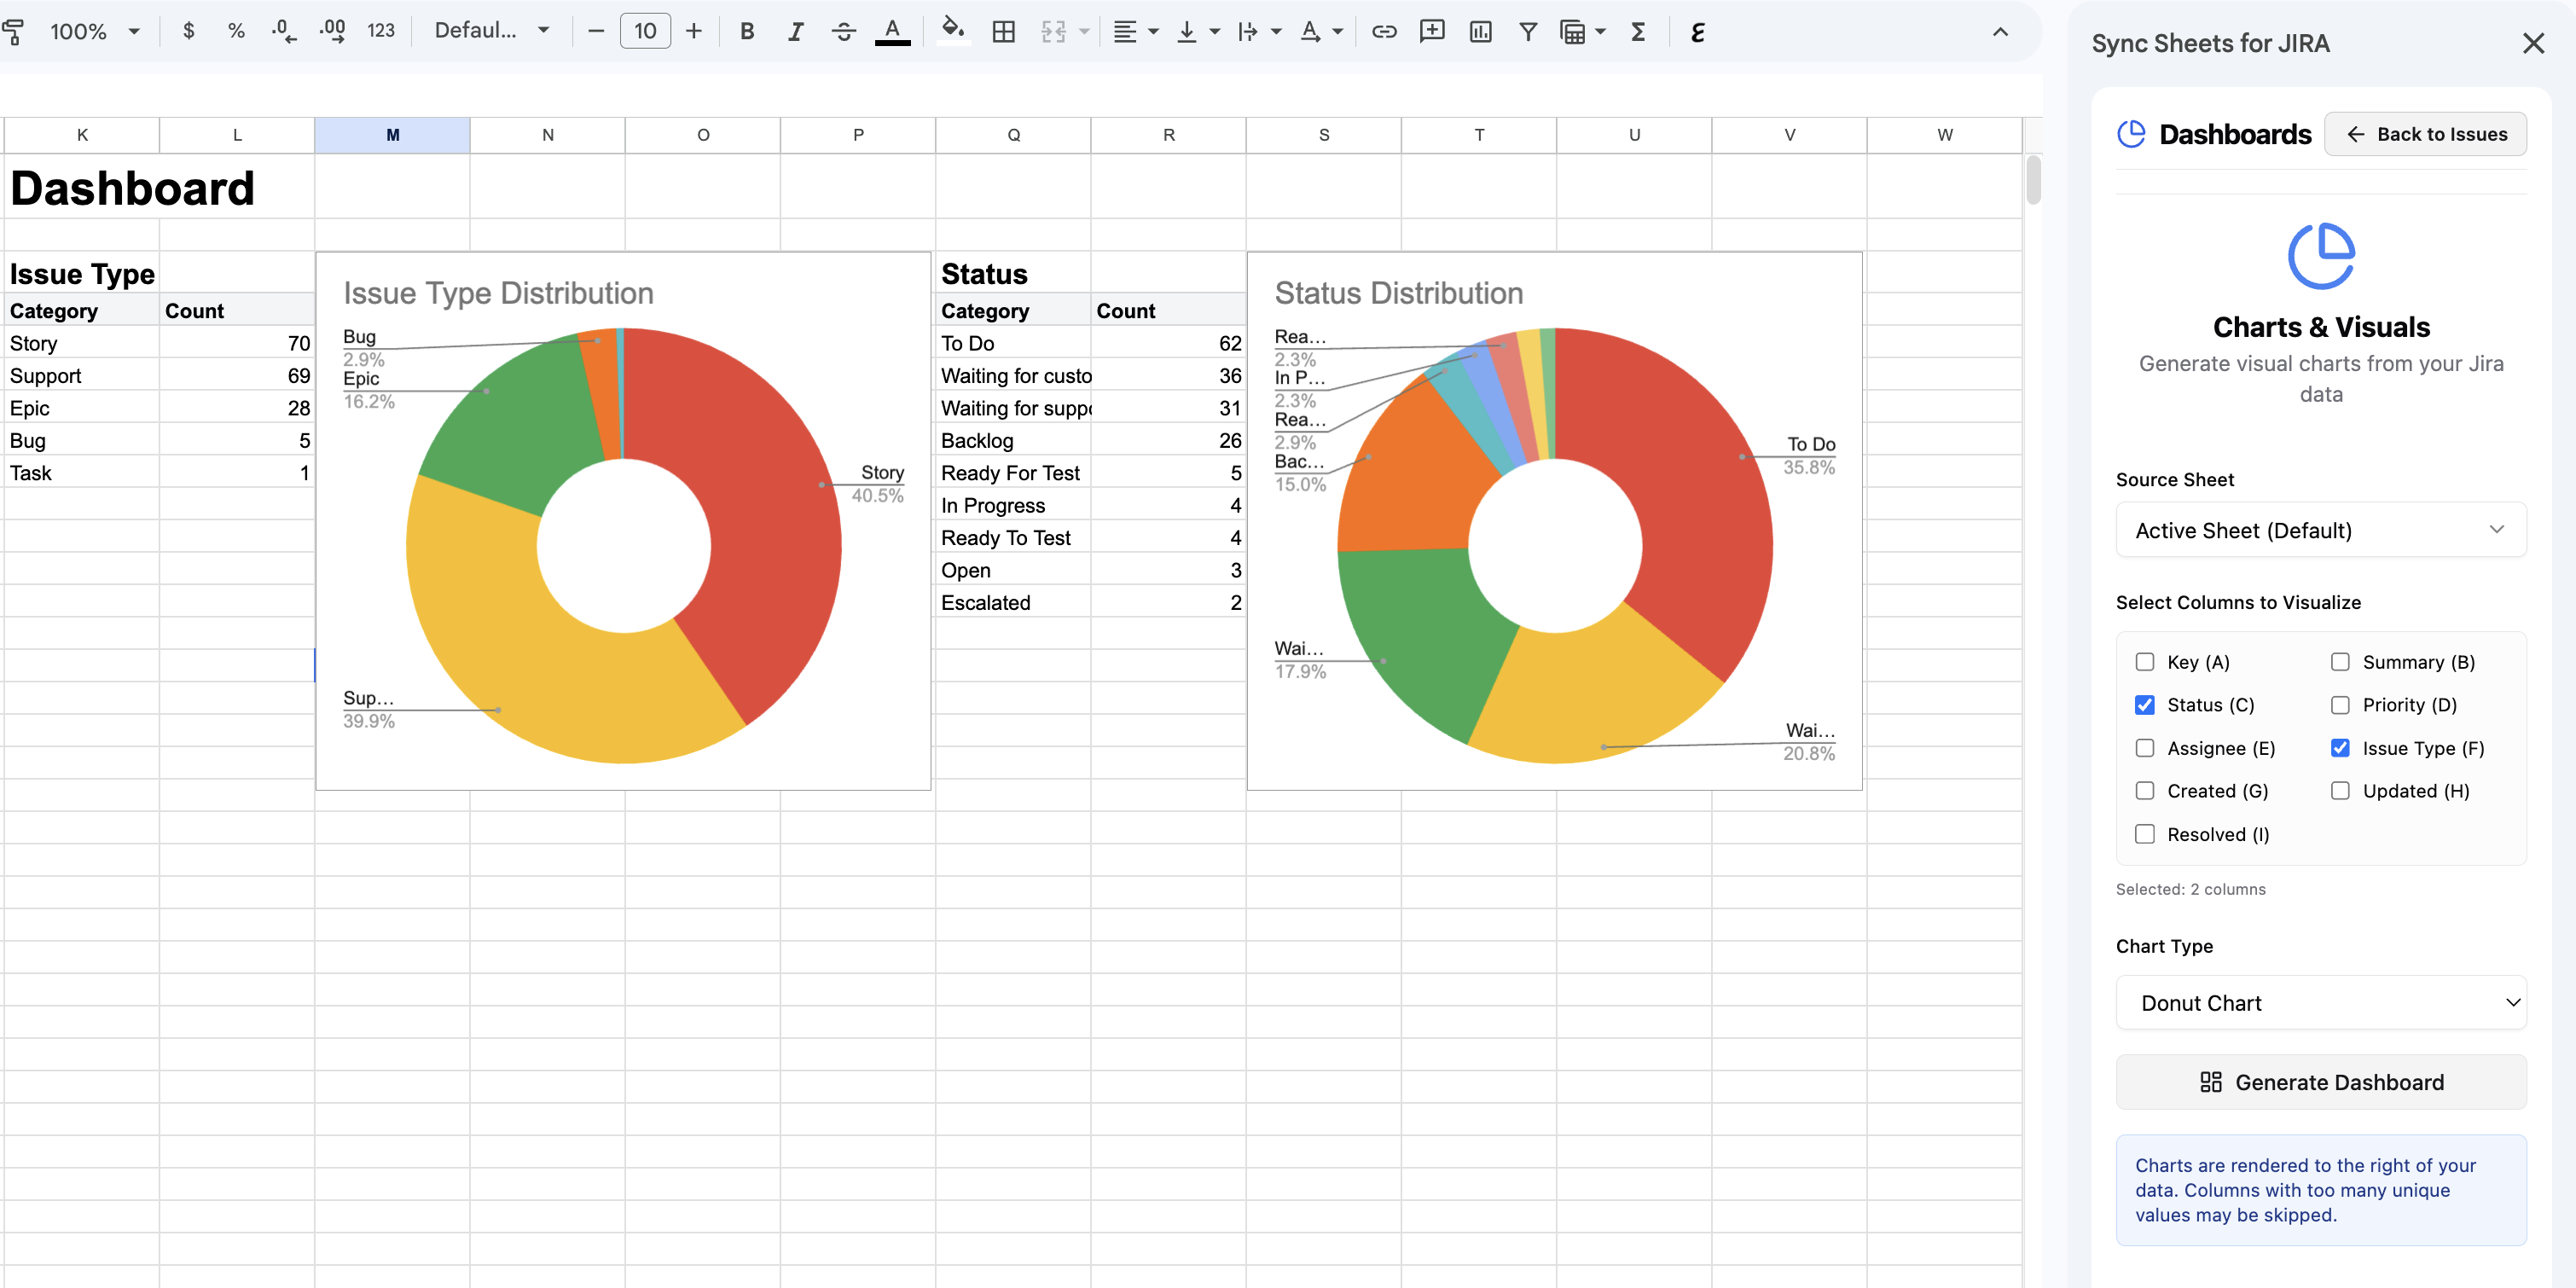Insert a link
The image size is (2576, 1288).
[x=1384, y=31]
